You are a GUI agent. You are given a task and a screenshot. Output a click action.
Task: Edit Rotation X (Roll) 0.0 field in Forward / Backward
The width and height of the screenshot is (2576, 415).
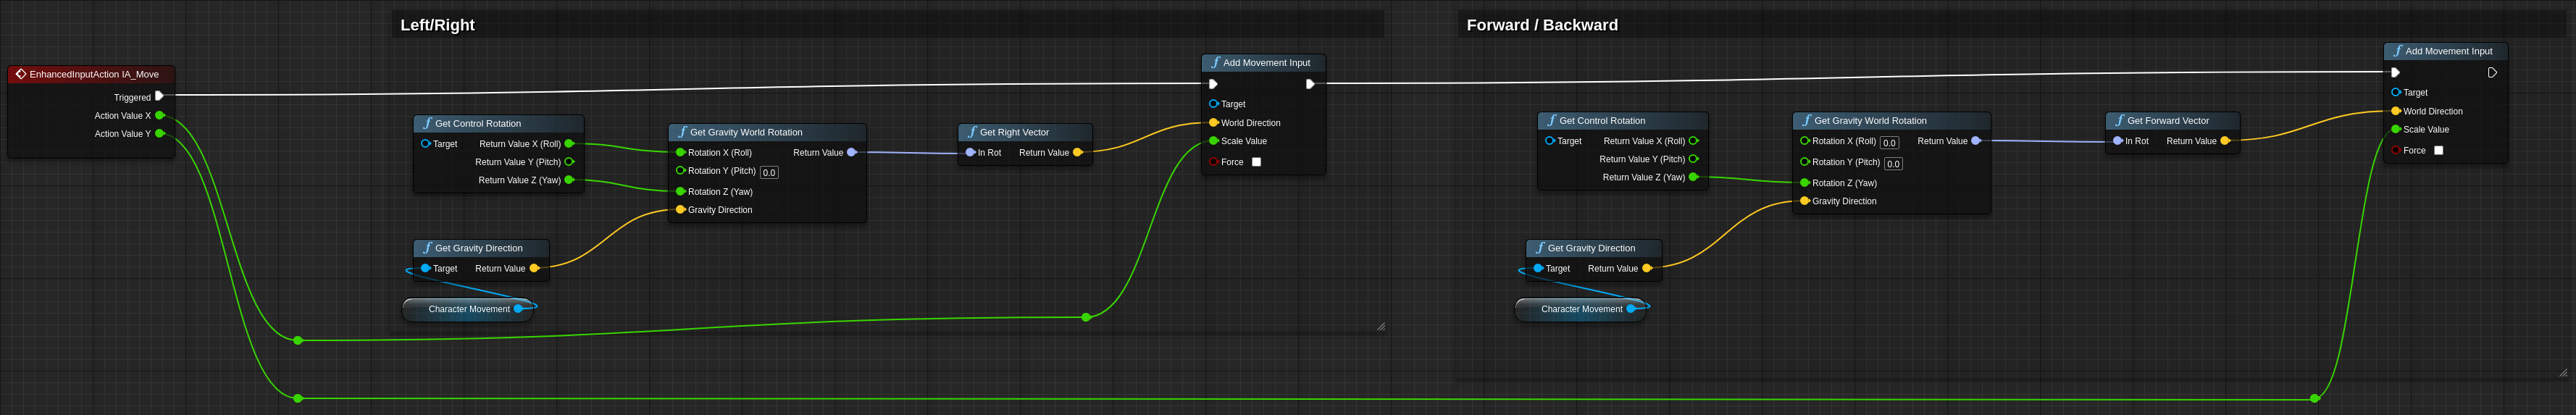pyautogui.click(x=1889, y=143)
